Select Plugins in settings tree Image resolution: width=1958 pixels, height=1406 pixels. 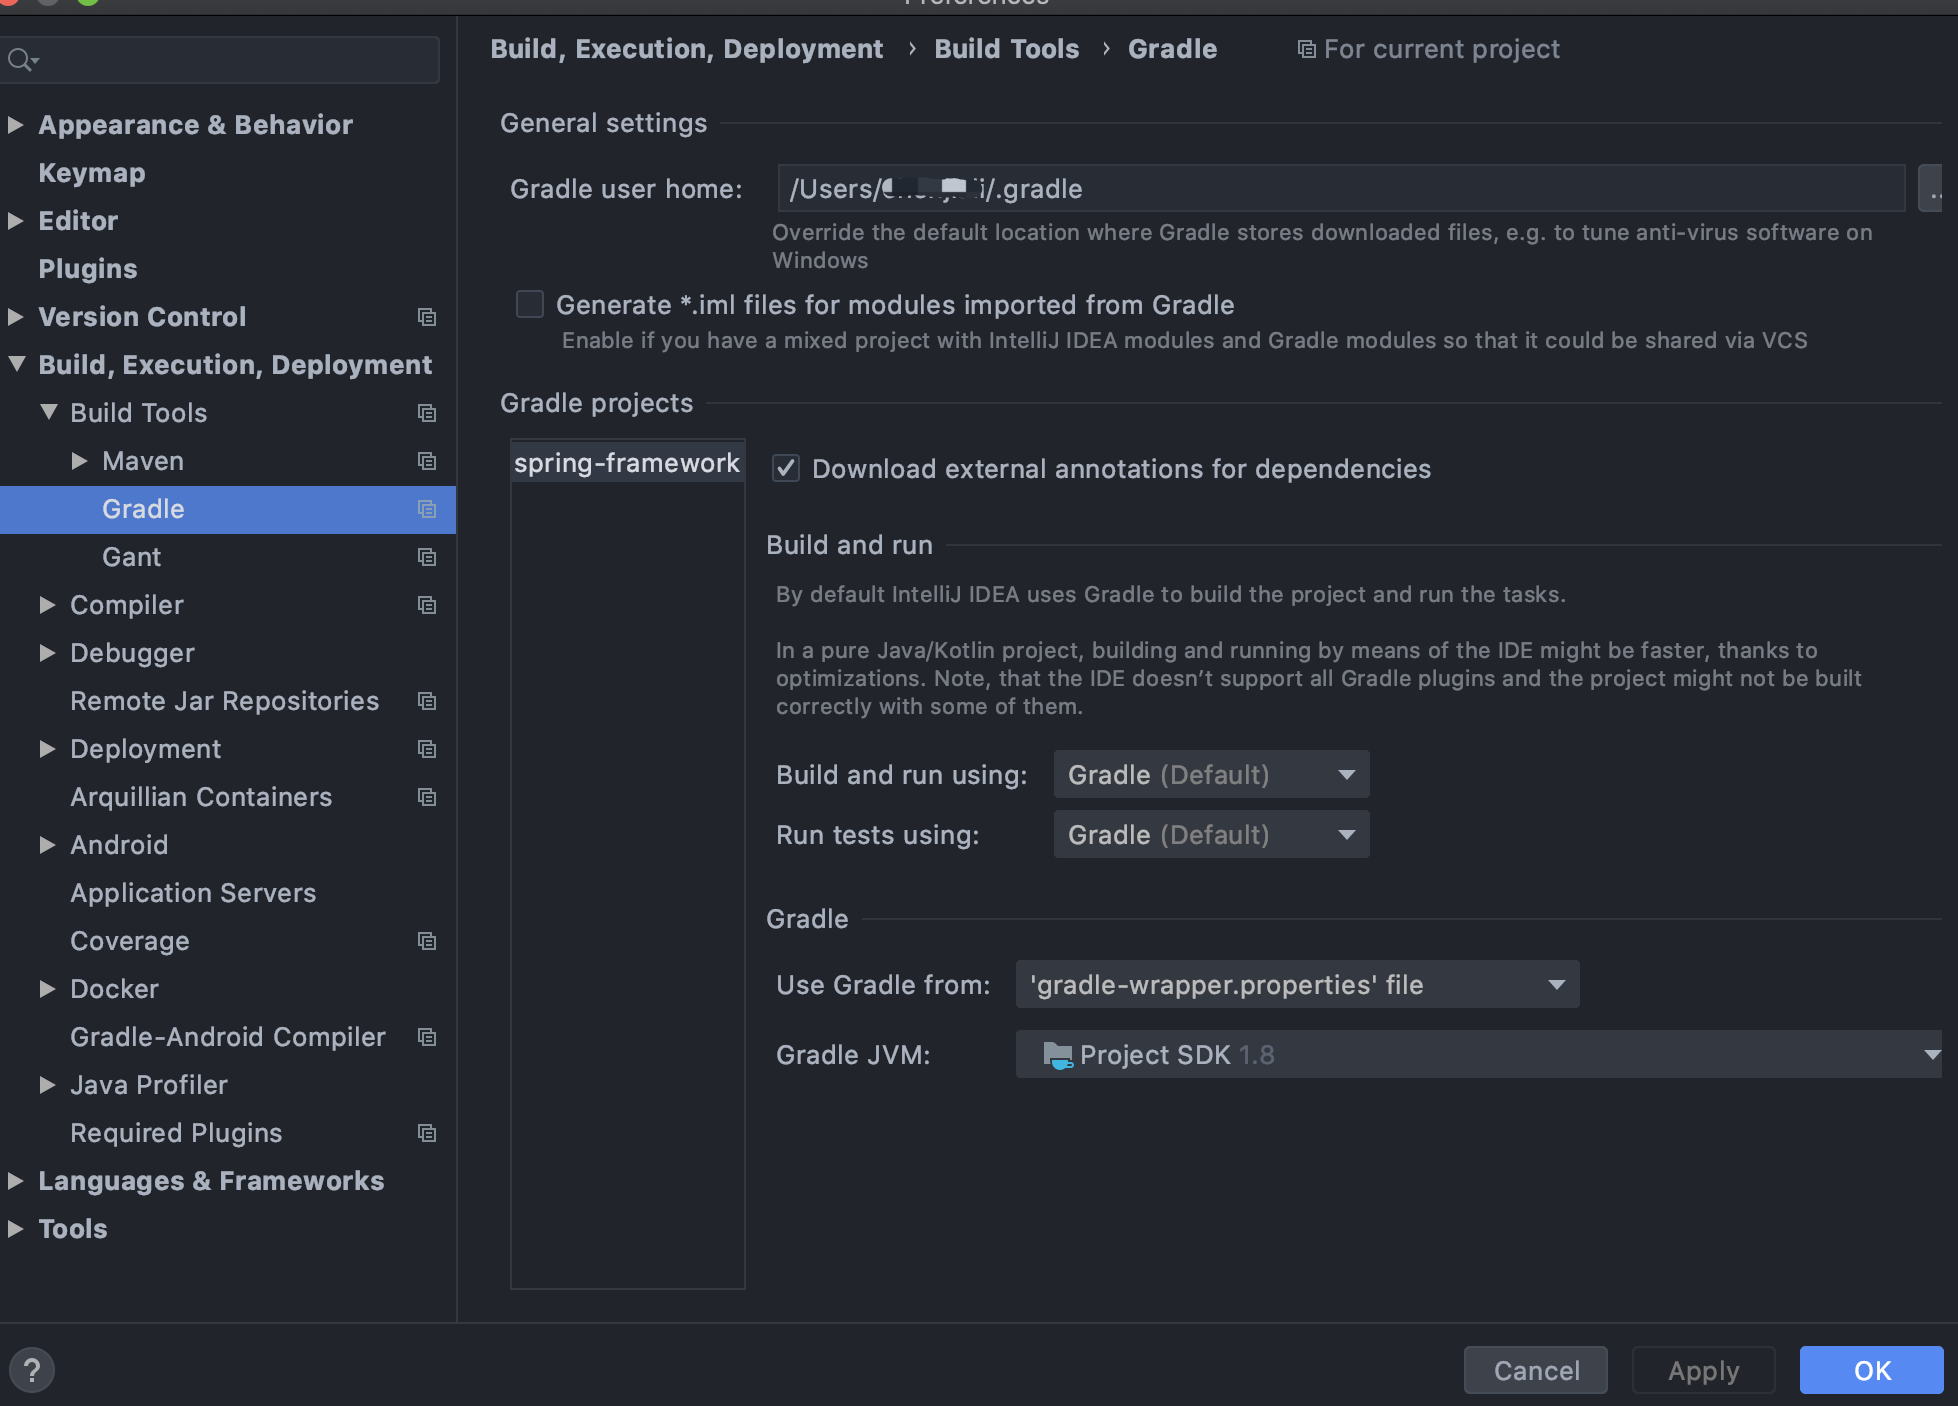pos(88,269)
